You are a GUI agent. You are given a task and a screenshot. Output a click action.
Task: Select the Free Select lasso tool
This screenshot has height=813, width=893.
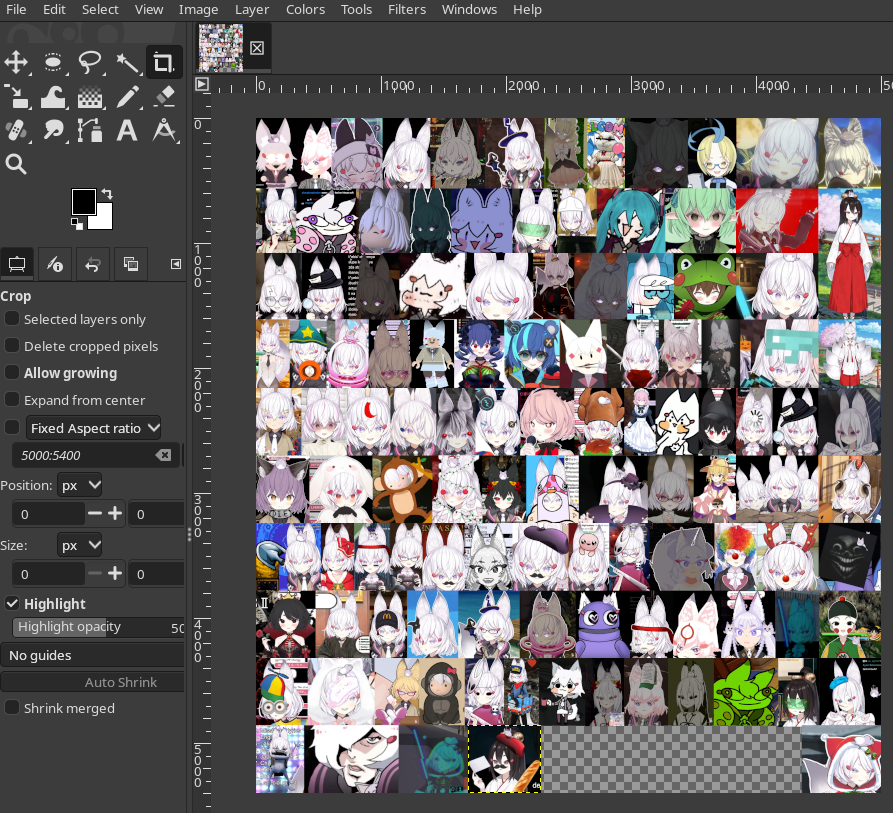90,62
